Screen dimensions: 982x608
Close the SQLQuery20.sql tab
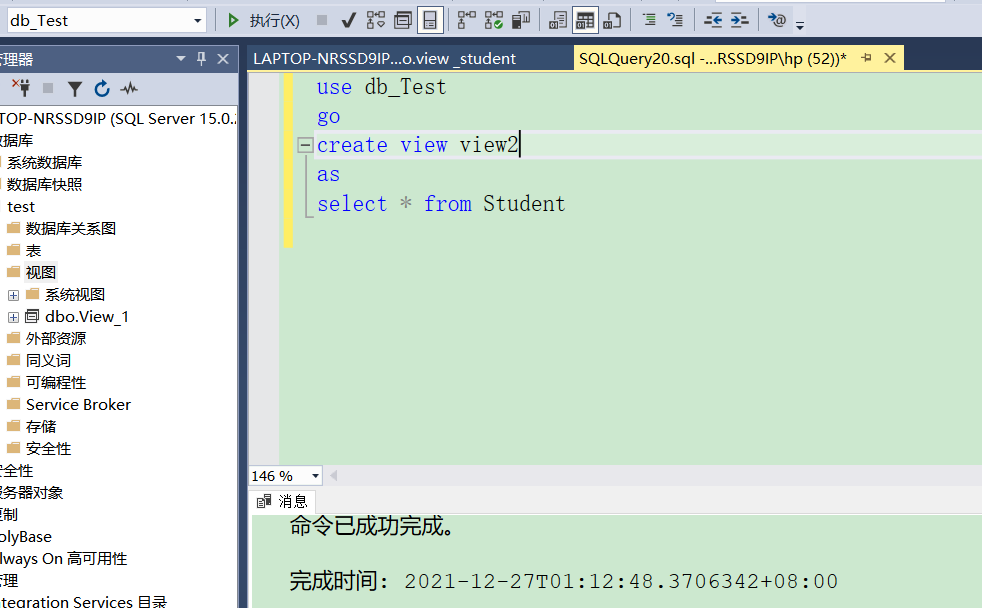pos(890,58)
